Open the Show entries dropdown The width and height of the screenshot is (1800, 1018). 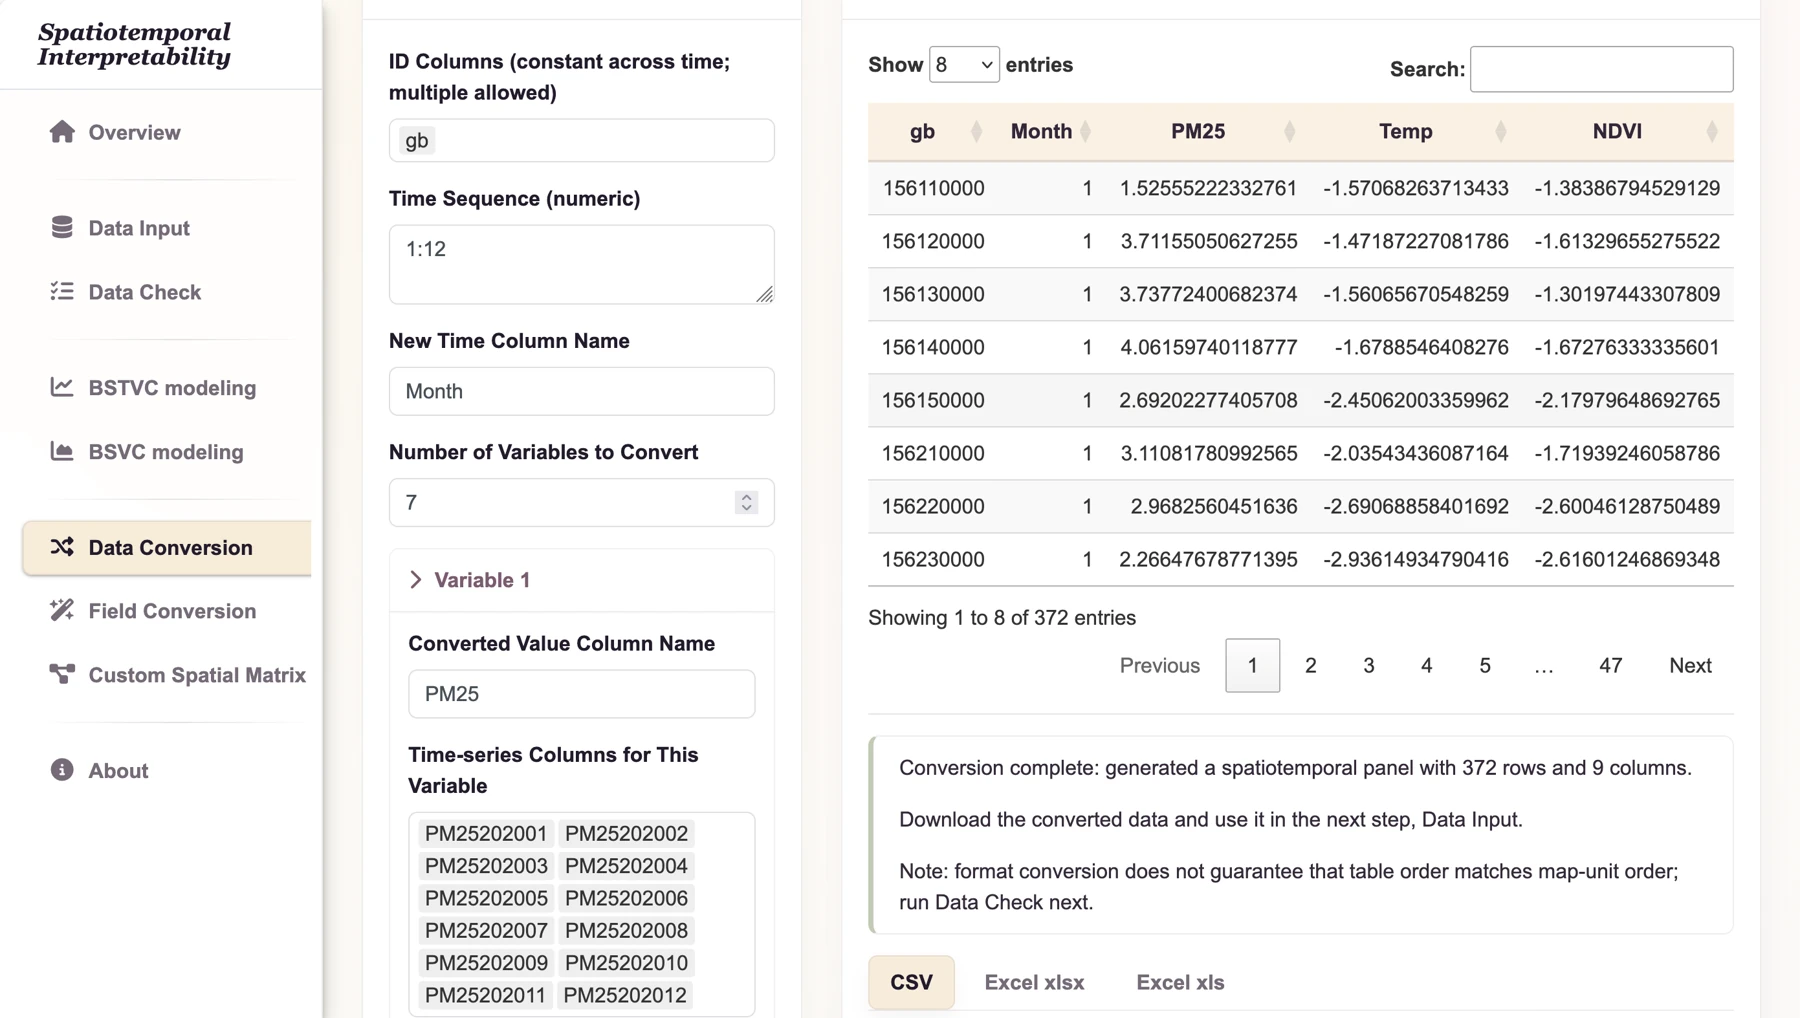[964, 65]
